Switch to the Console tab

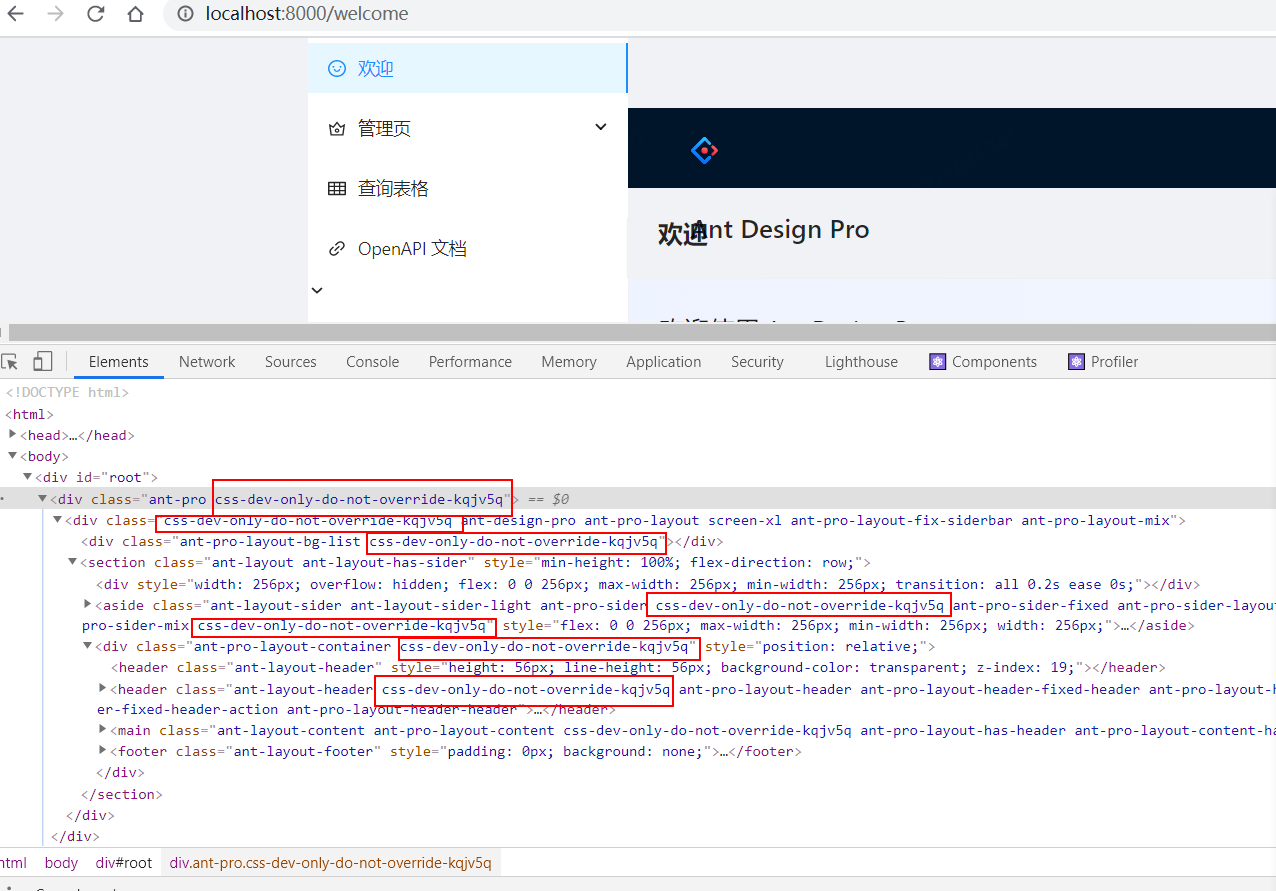tap(373, 361)
